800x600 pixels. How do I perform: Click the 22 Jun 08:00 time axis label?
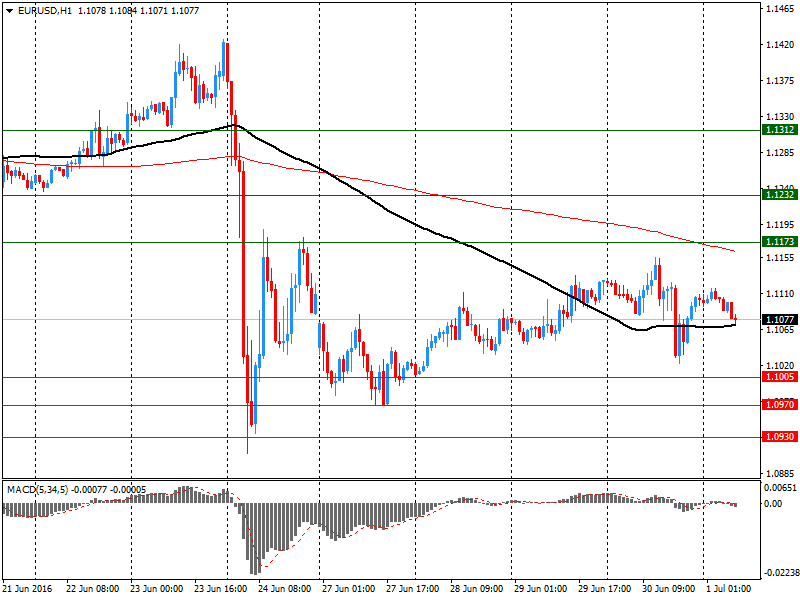[x=93, y=589]
